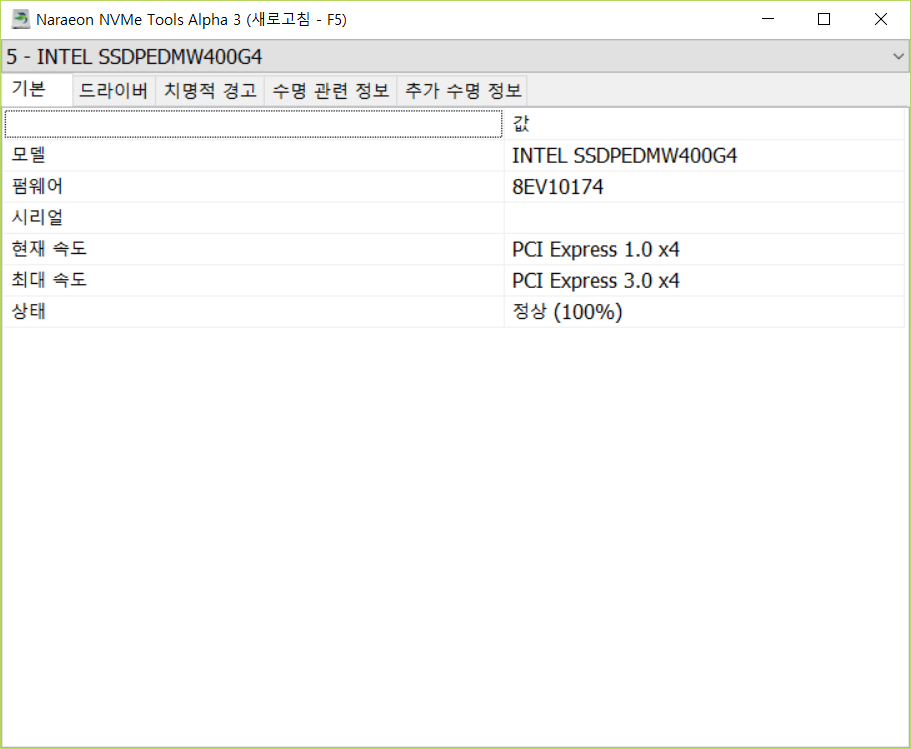Click the empty first column header
This screenshot has width=911, height=749.
click(x=253, y=124)
